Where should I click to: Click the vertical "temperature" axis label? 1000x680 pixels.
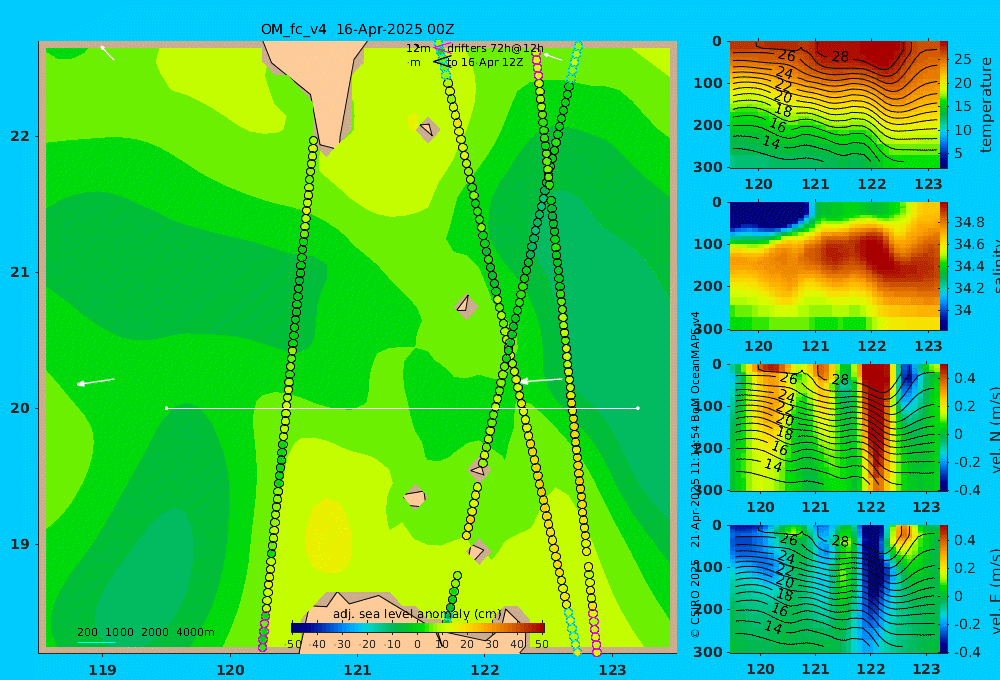986,105
